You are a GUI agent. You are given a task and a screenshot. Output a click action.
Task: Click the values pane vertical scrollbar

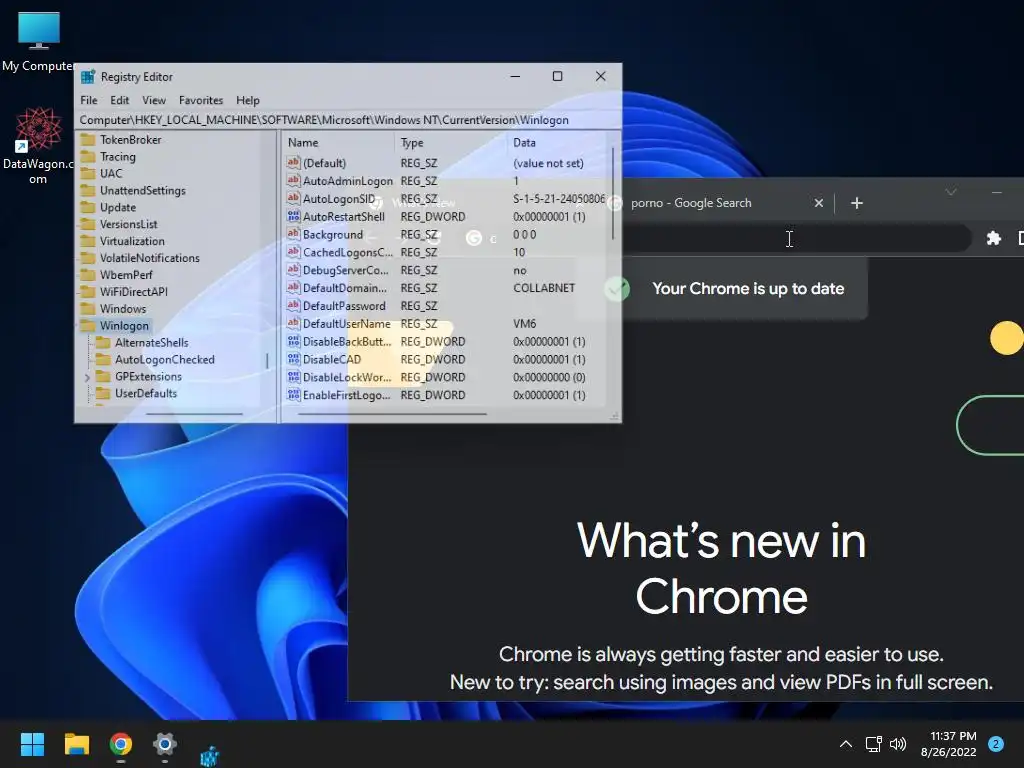613,193
